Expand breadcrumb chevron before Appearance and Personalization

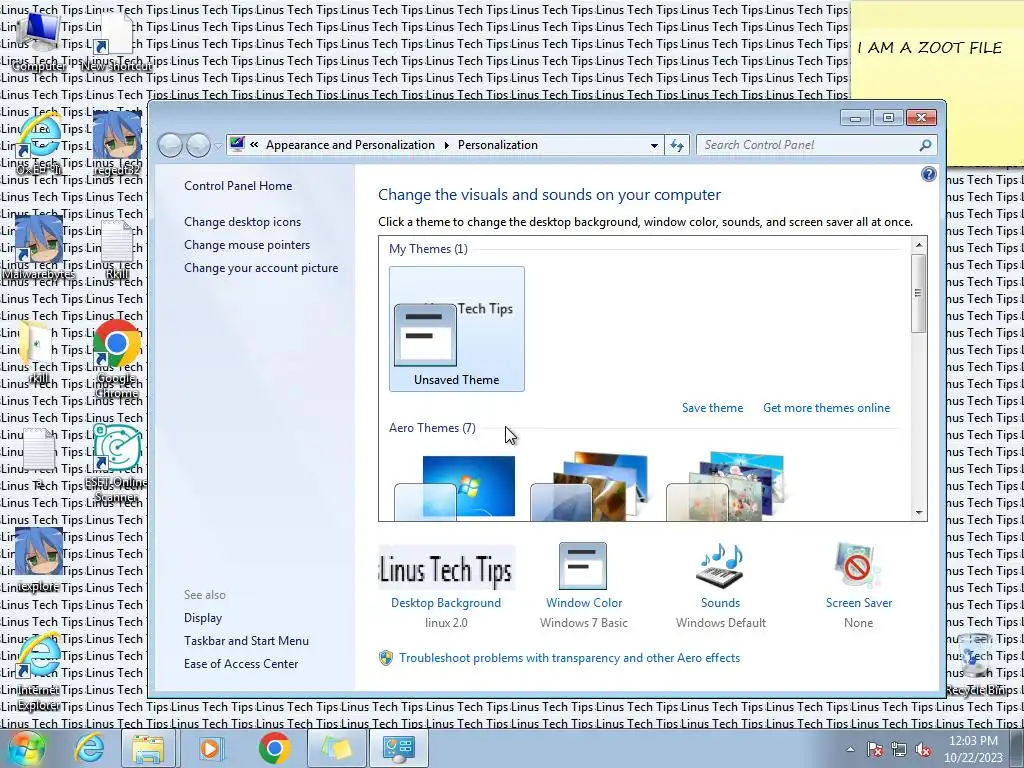(x=254, y=145)
